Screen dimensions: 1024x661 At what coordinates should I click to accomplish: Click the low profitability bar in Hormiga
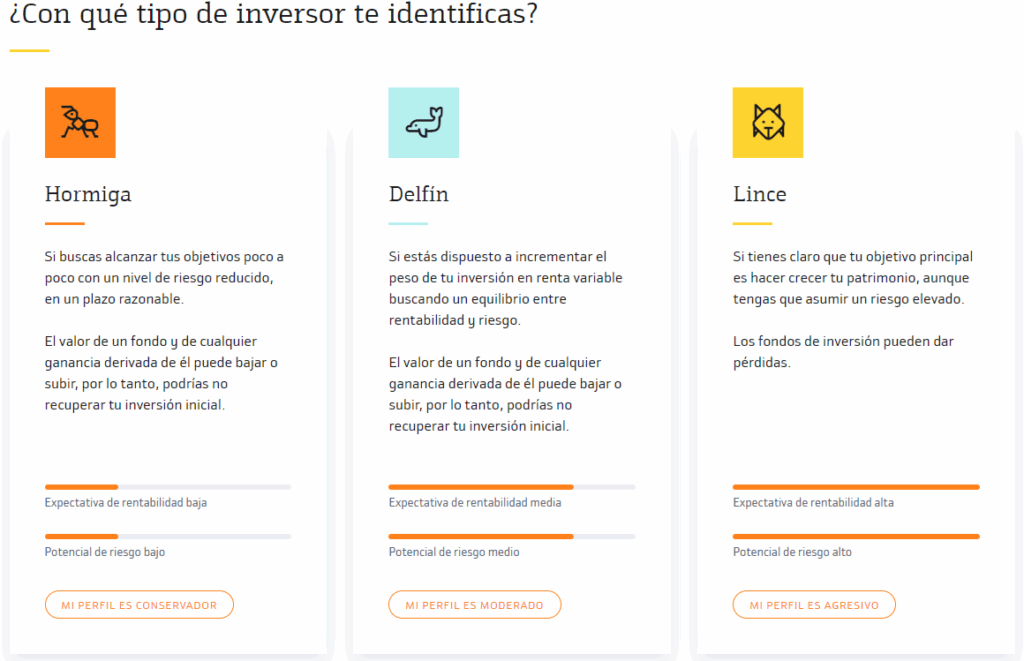168,487
